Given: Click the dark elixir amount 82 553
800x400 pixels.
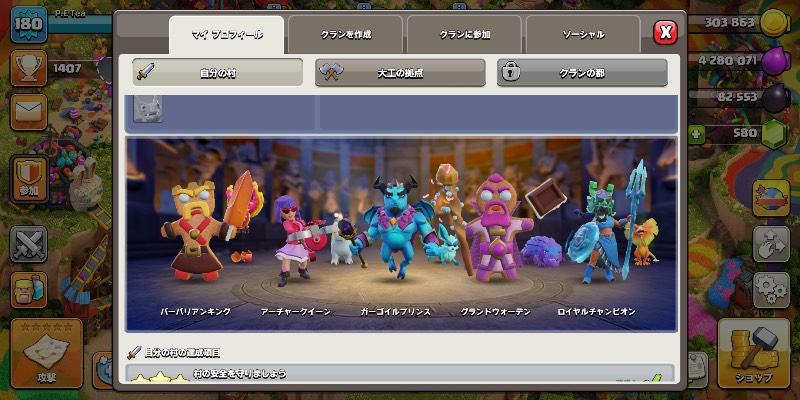Looking at the screenshot, I should coord(737,97).
